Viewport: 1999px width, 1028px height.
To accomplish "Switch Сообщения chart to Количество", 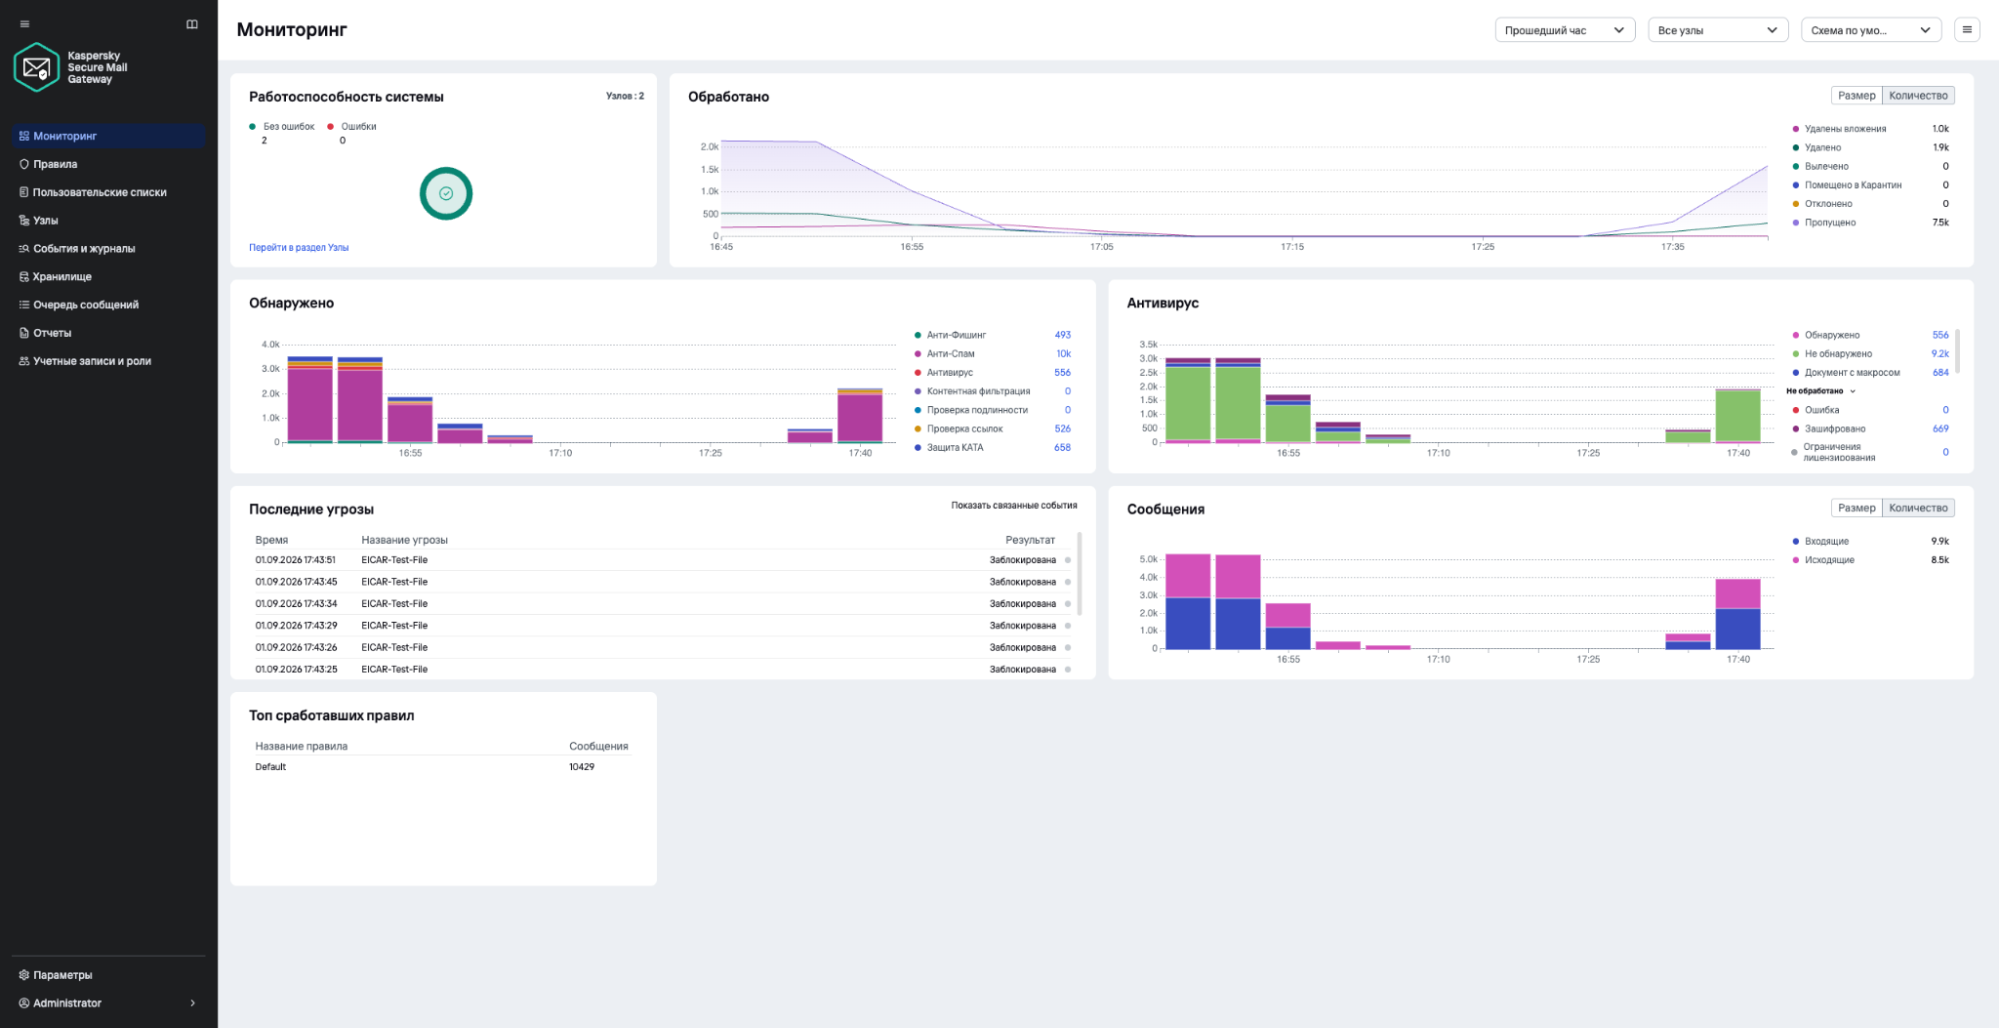I will 1918,508.
